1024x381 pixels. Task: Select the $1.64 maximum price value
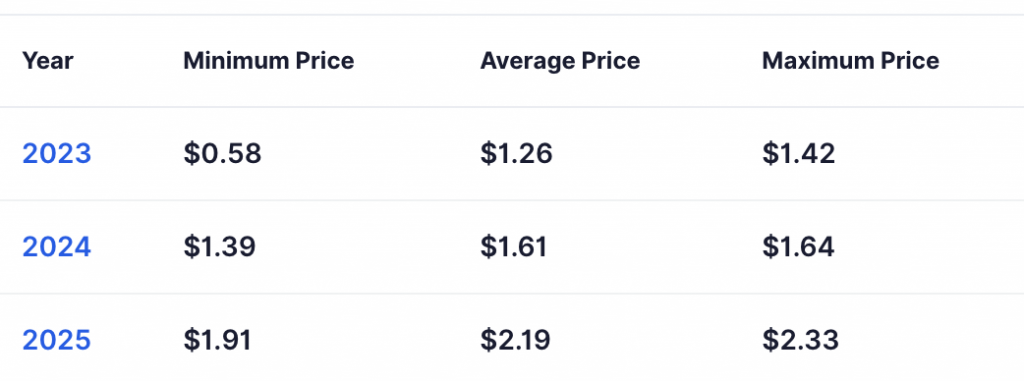[798, 247]
